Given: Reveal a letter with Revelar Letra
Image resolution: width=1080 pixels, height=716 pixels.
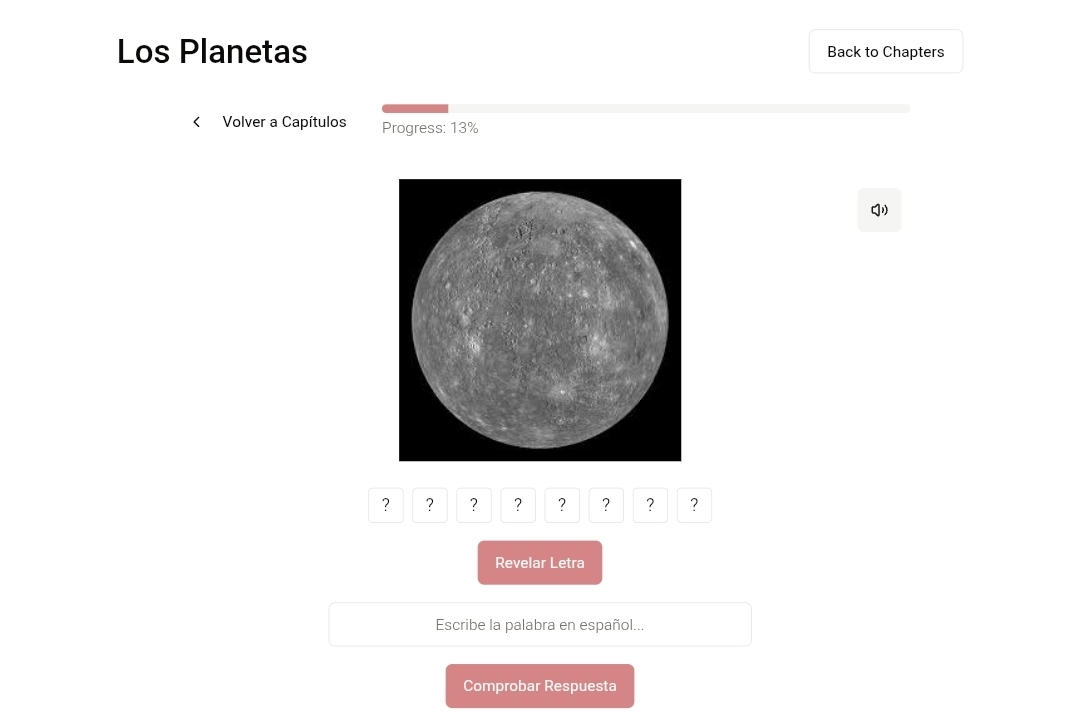Looking at the screenshot, I should click(x=539, y=562).
